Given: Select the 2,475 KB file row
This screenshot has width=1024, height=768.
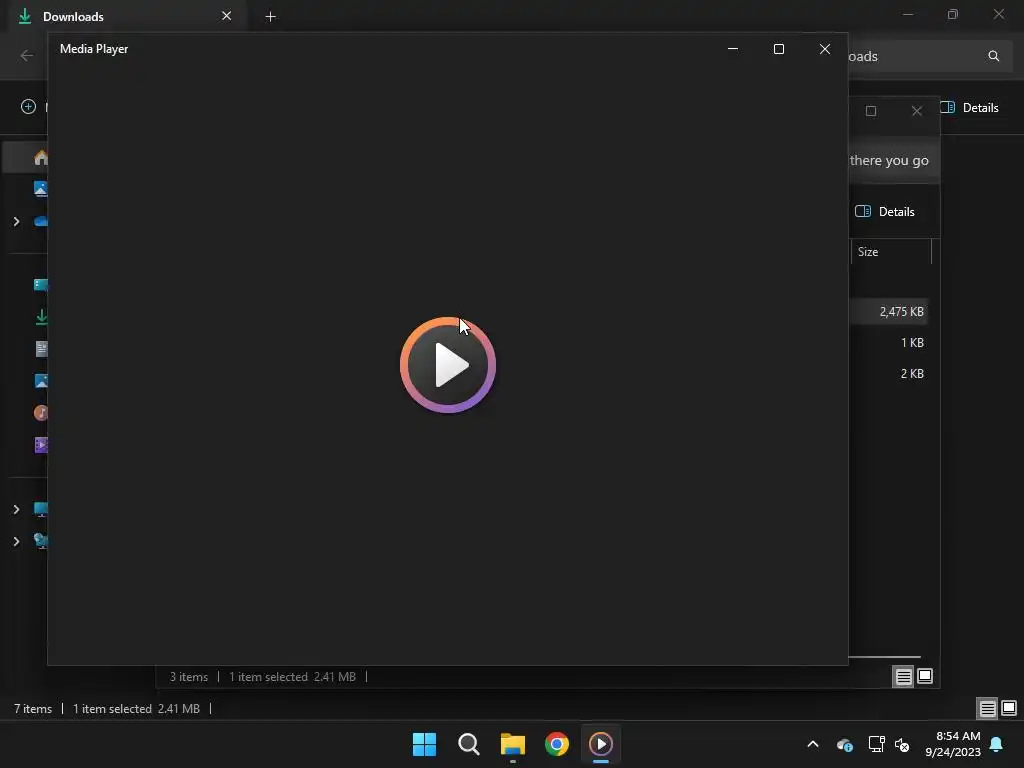Looking at the screenshot, I should click(x=888, y=312).
